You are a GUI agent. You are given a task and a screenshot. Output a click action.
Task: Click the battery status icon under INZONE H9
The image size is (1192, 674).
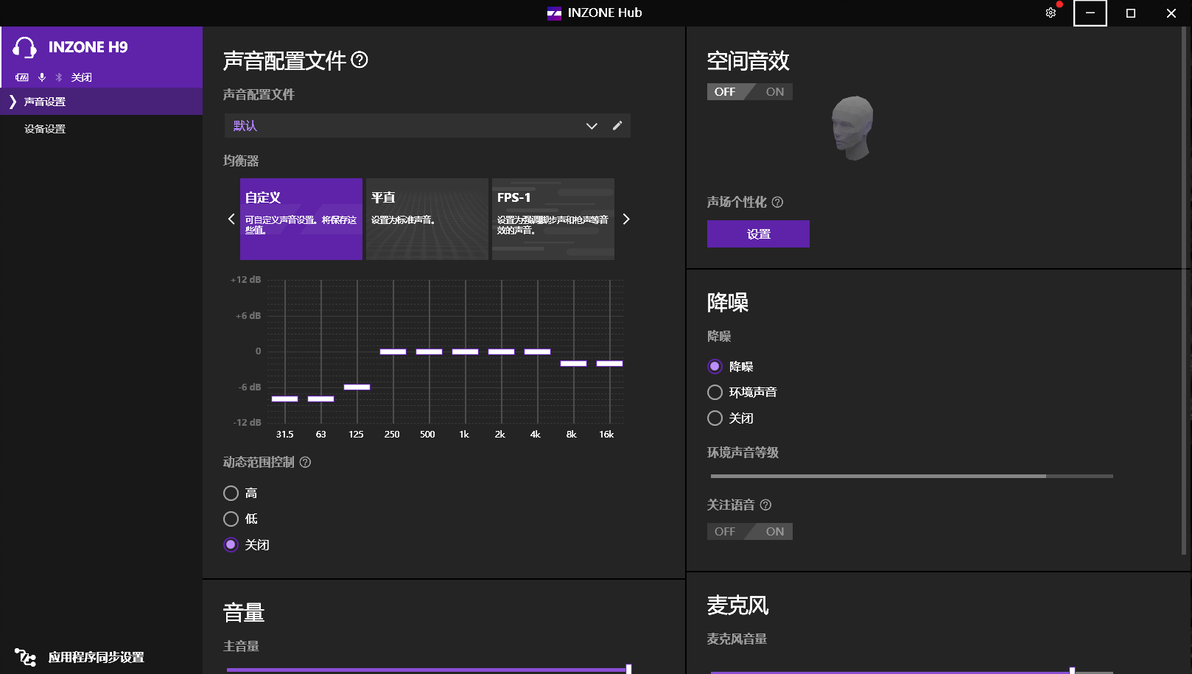(x=22, y=78)
